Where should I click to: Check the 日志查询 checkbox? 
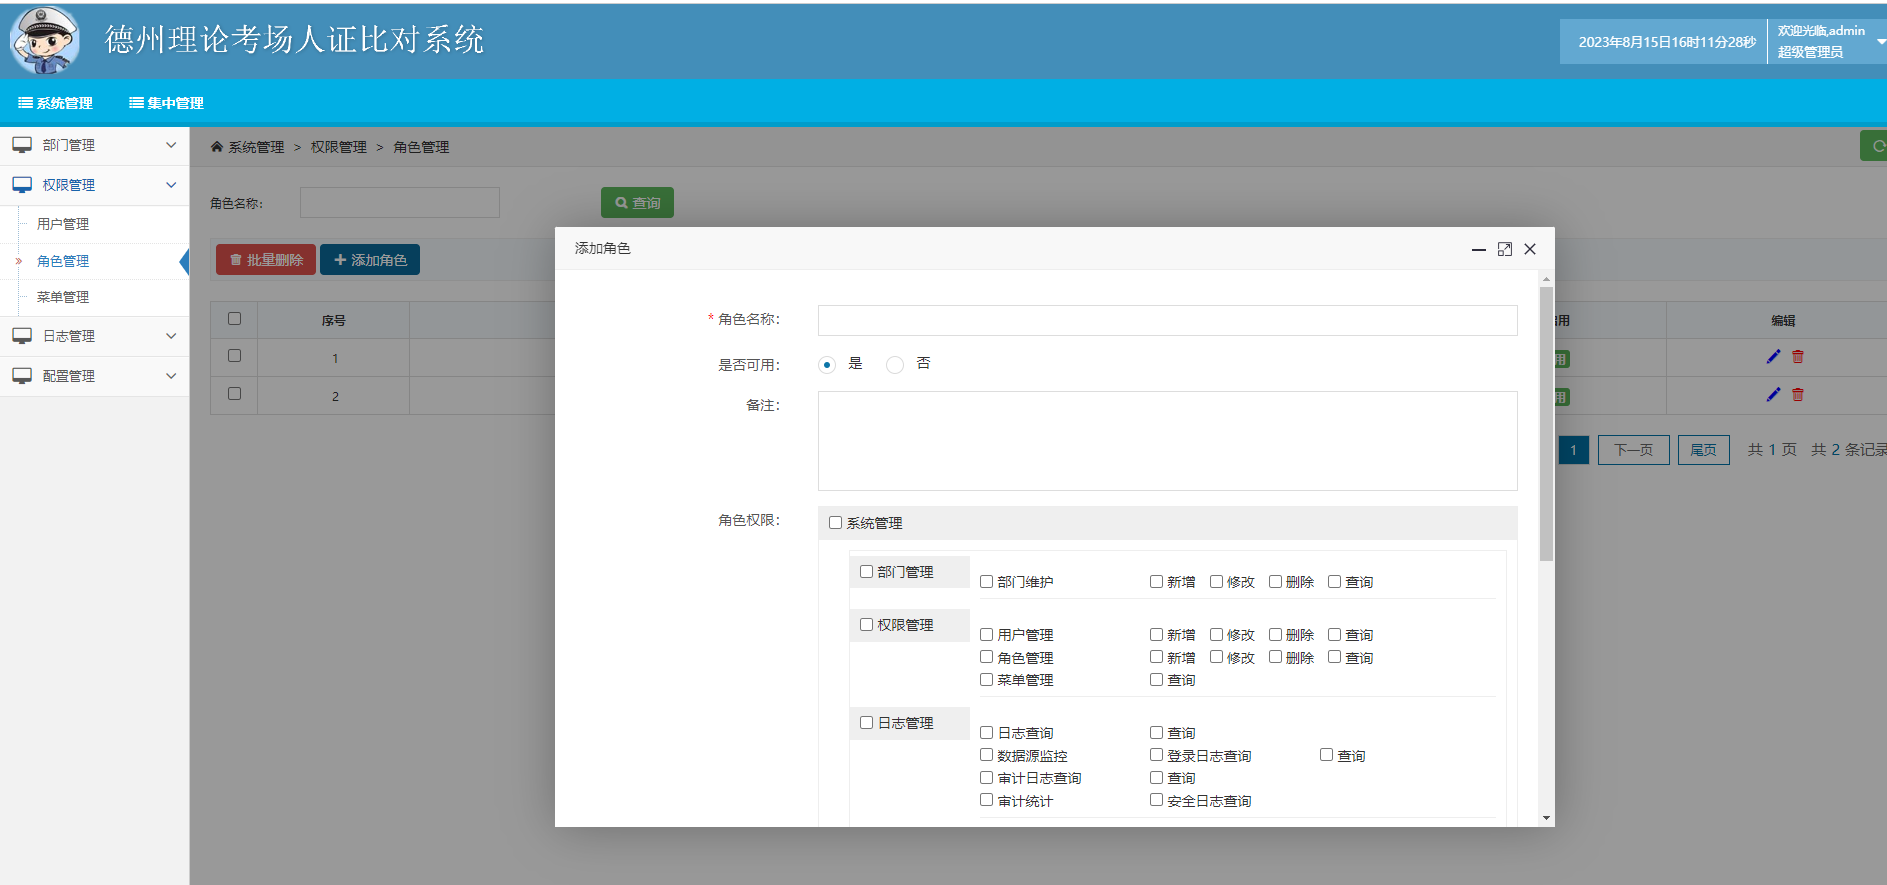987,733
